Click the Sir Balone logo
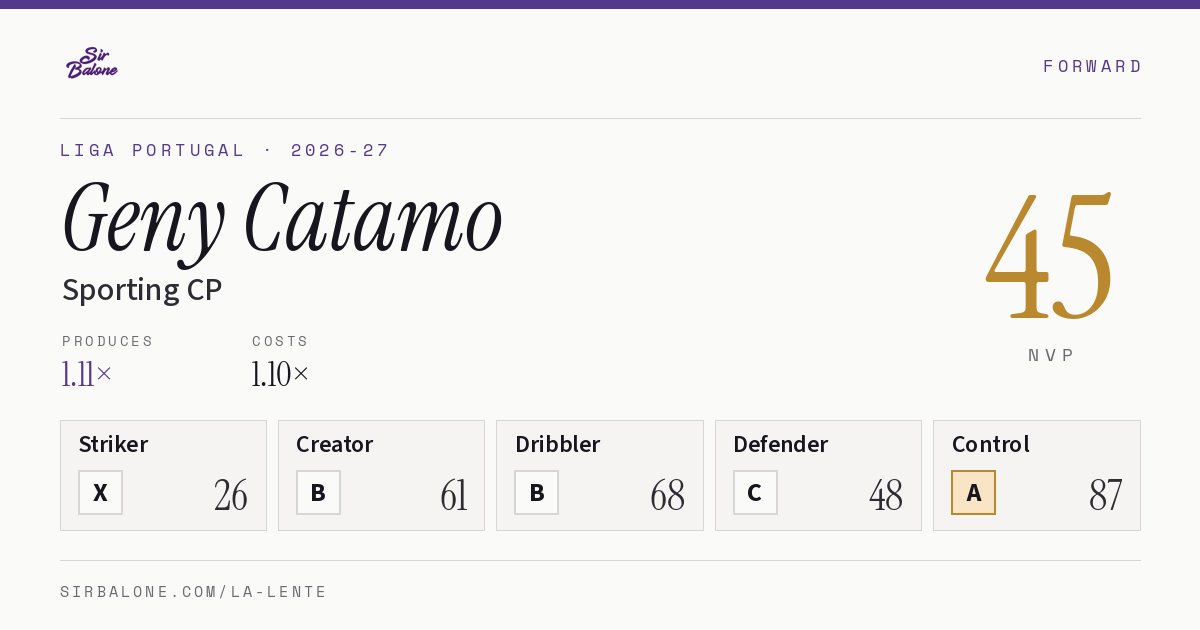Viewport: 1200px width, 630px height. [x=92, y=63]
